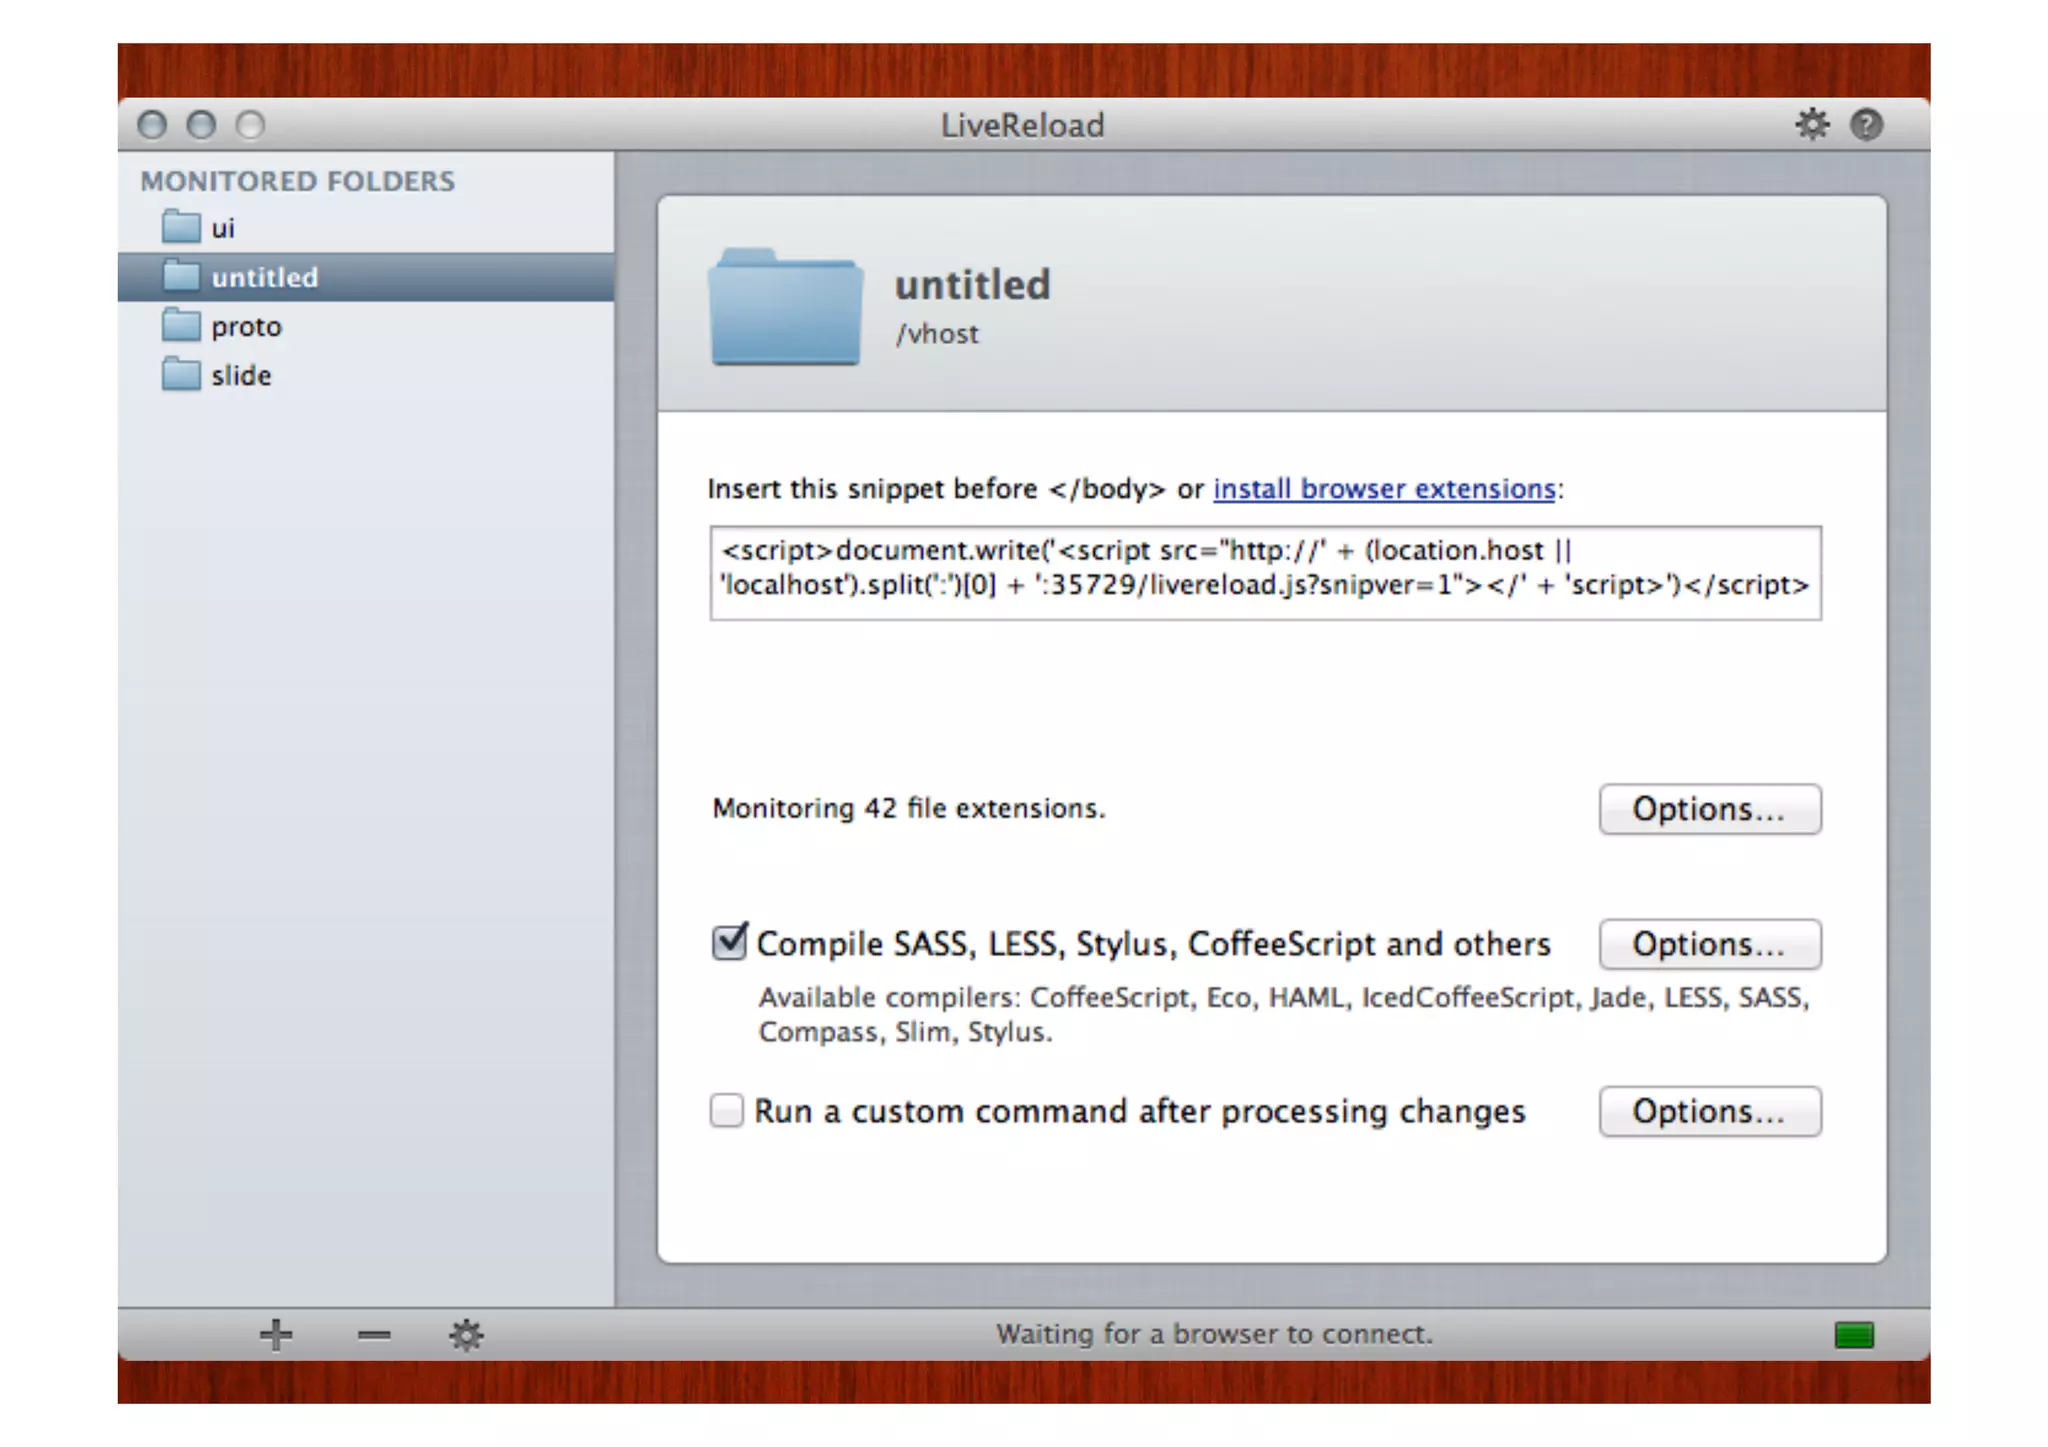
Task: Click the slide folder icon in sidebar
Action: tap(181, 375)
